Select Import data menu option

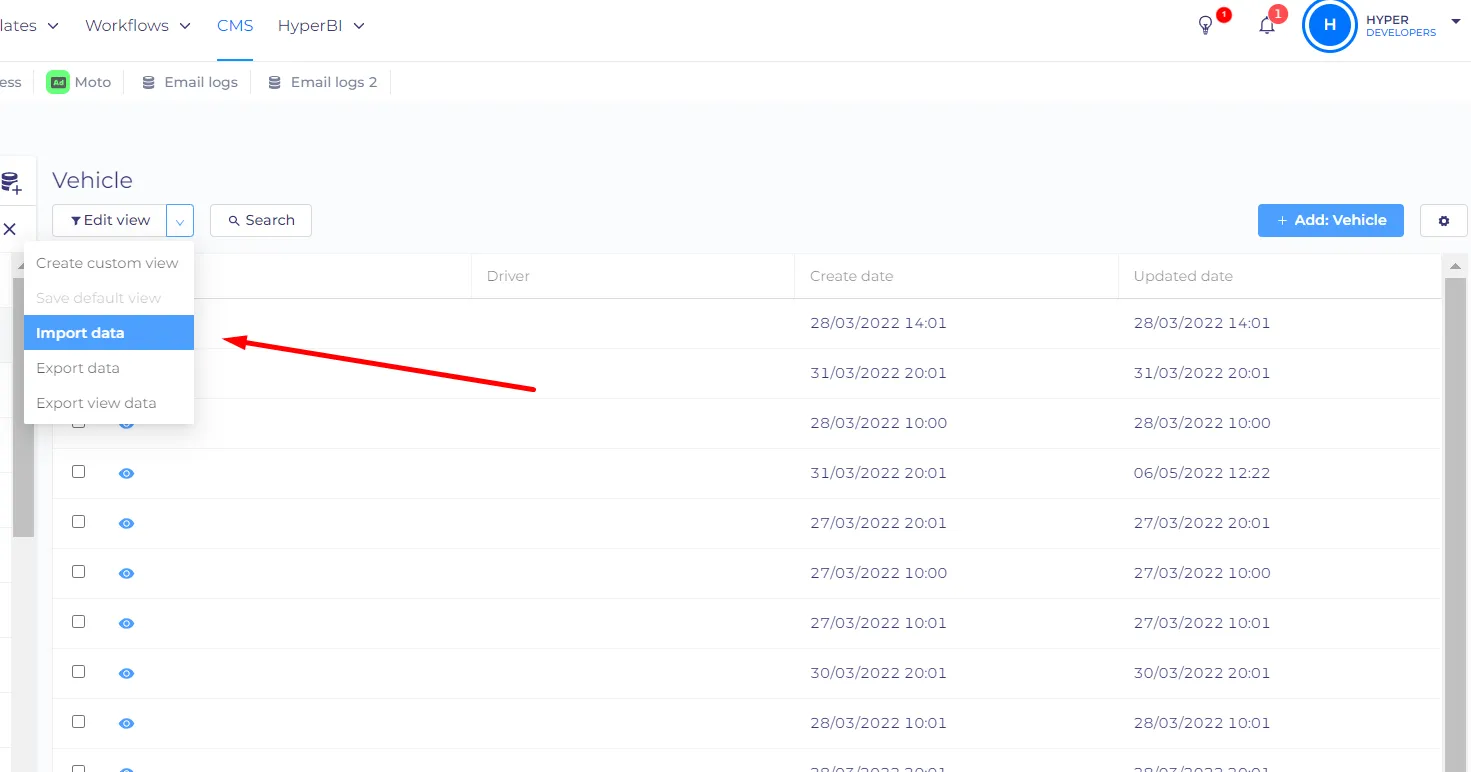[x=108, y=333]
